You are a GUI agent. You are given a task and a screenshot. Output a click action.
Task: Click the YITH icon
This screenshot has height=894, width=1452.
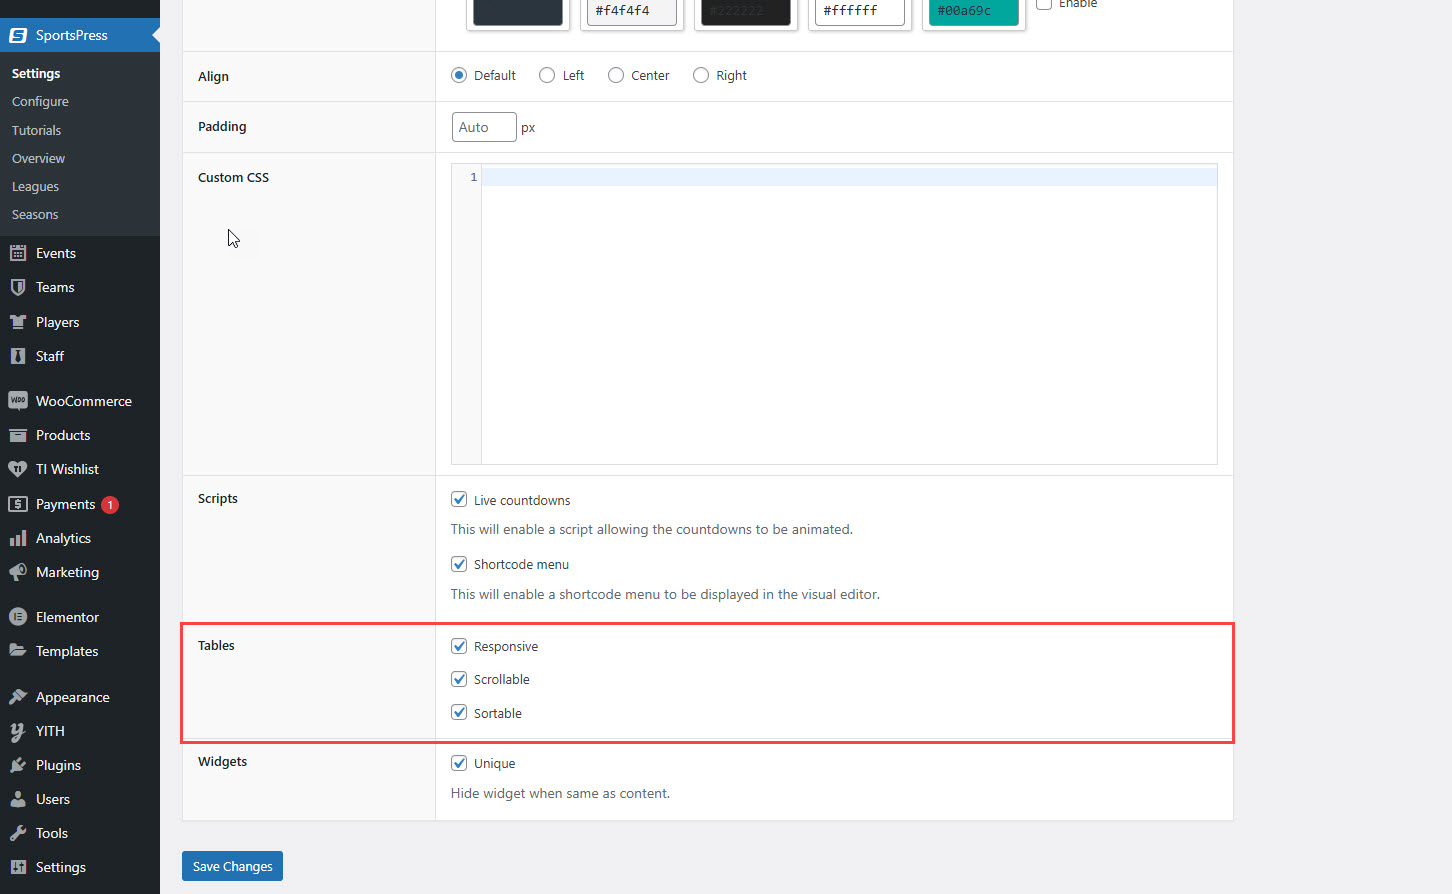[18, 731]
